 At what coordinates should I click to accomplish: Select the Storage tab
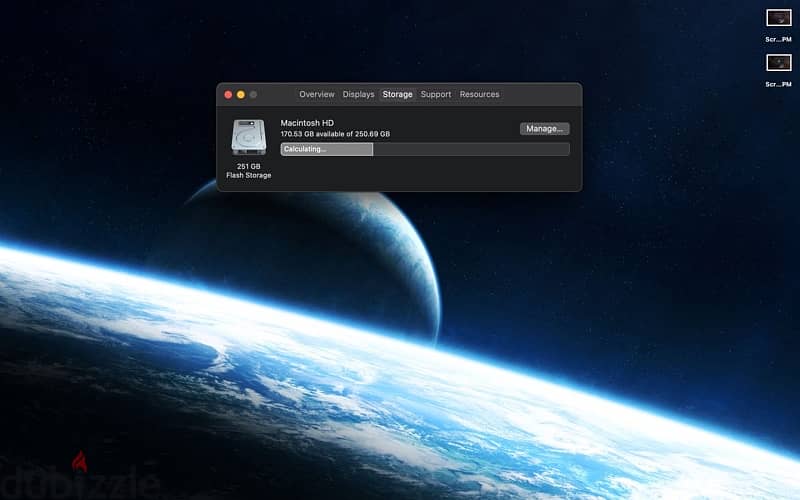pyautogui.click(x=397, y=94)
